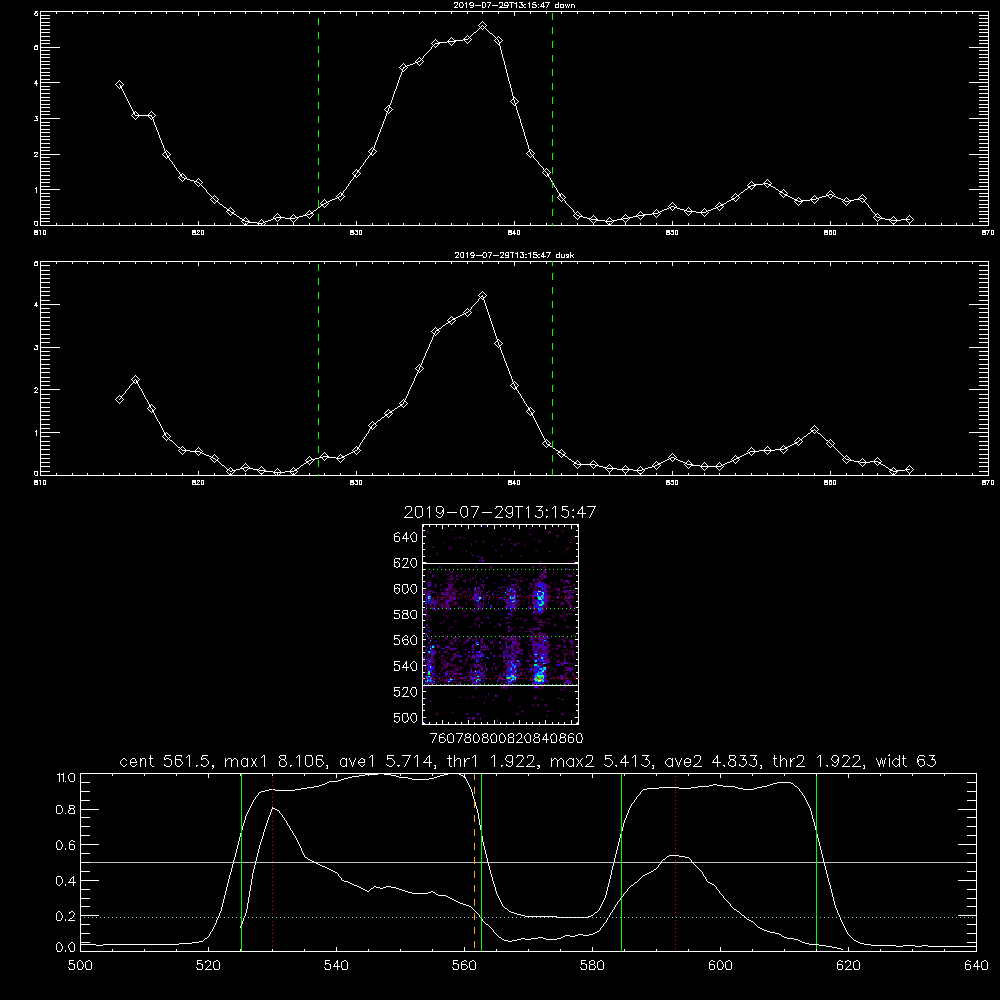Click the red dotted line near 530 in bottom plot
The width and height of the screenshot is (1000, 1000).
tap(272, 861)
